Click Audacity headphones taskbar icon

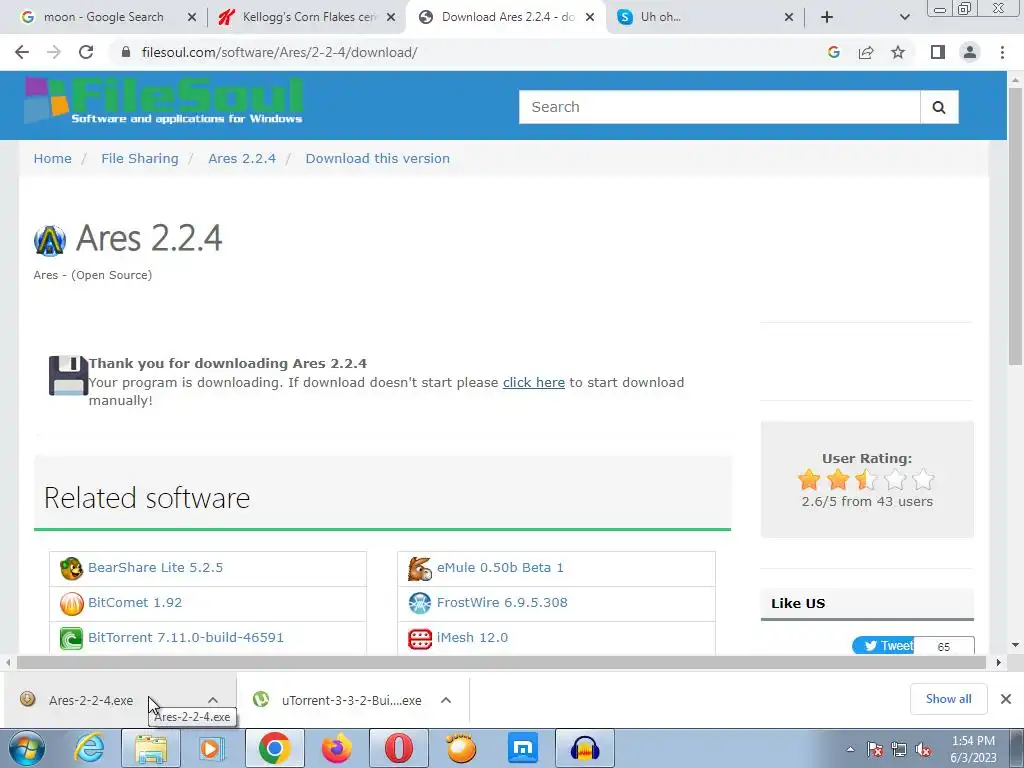tap(585, 748)
